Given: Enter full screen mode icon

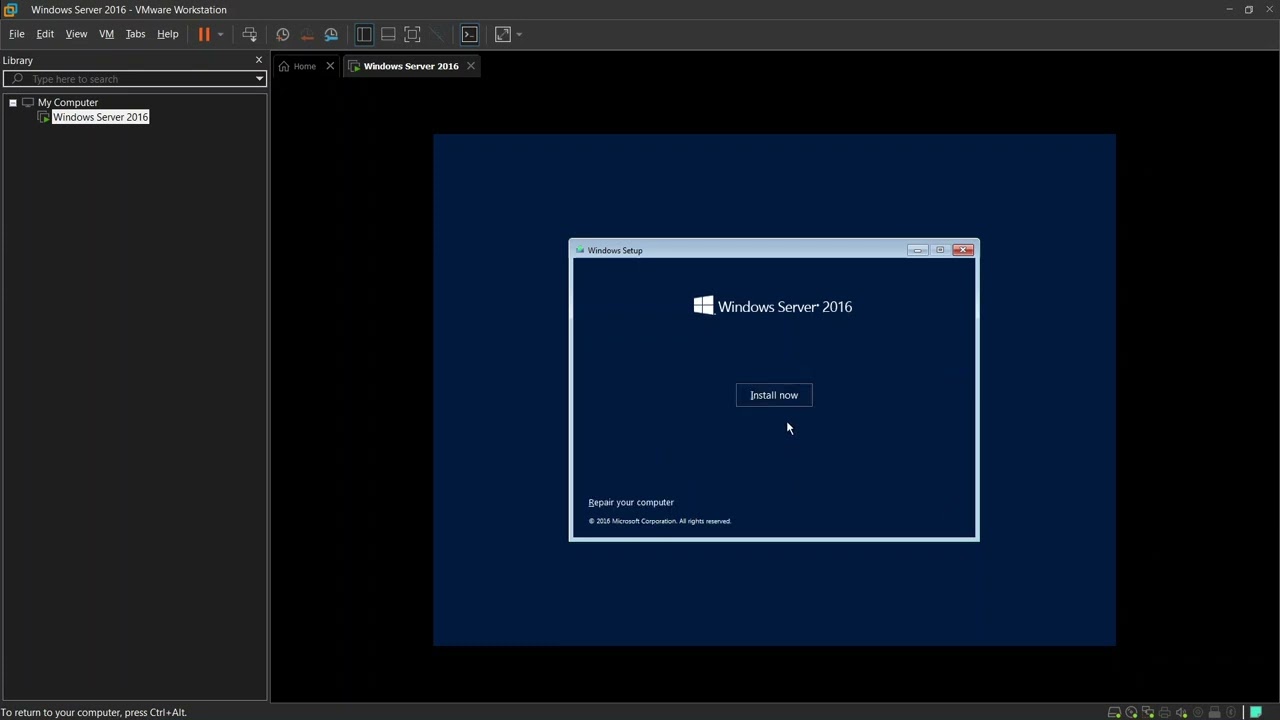Looking at the screenshot, I should point(412,34).
